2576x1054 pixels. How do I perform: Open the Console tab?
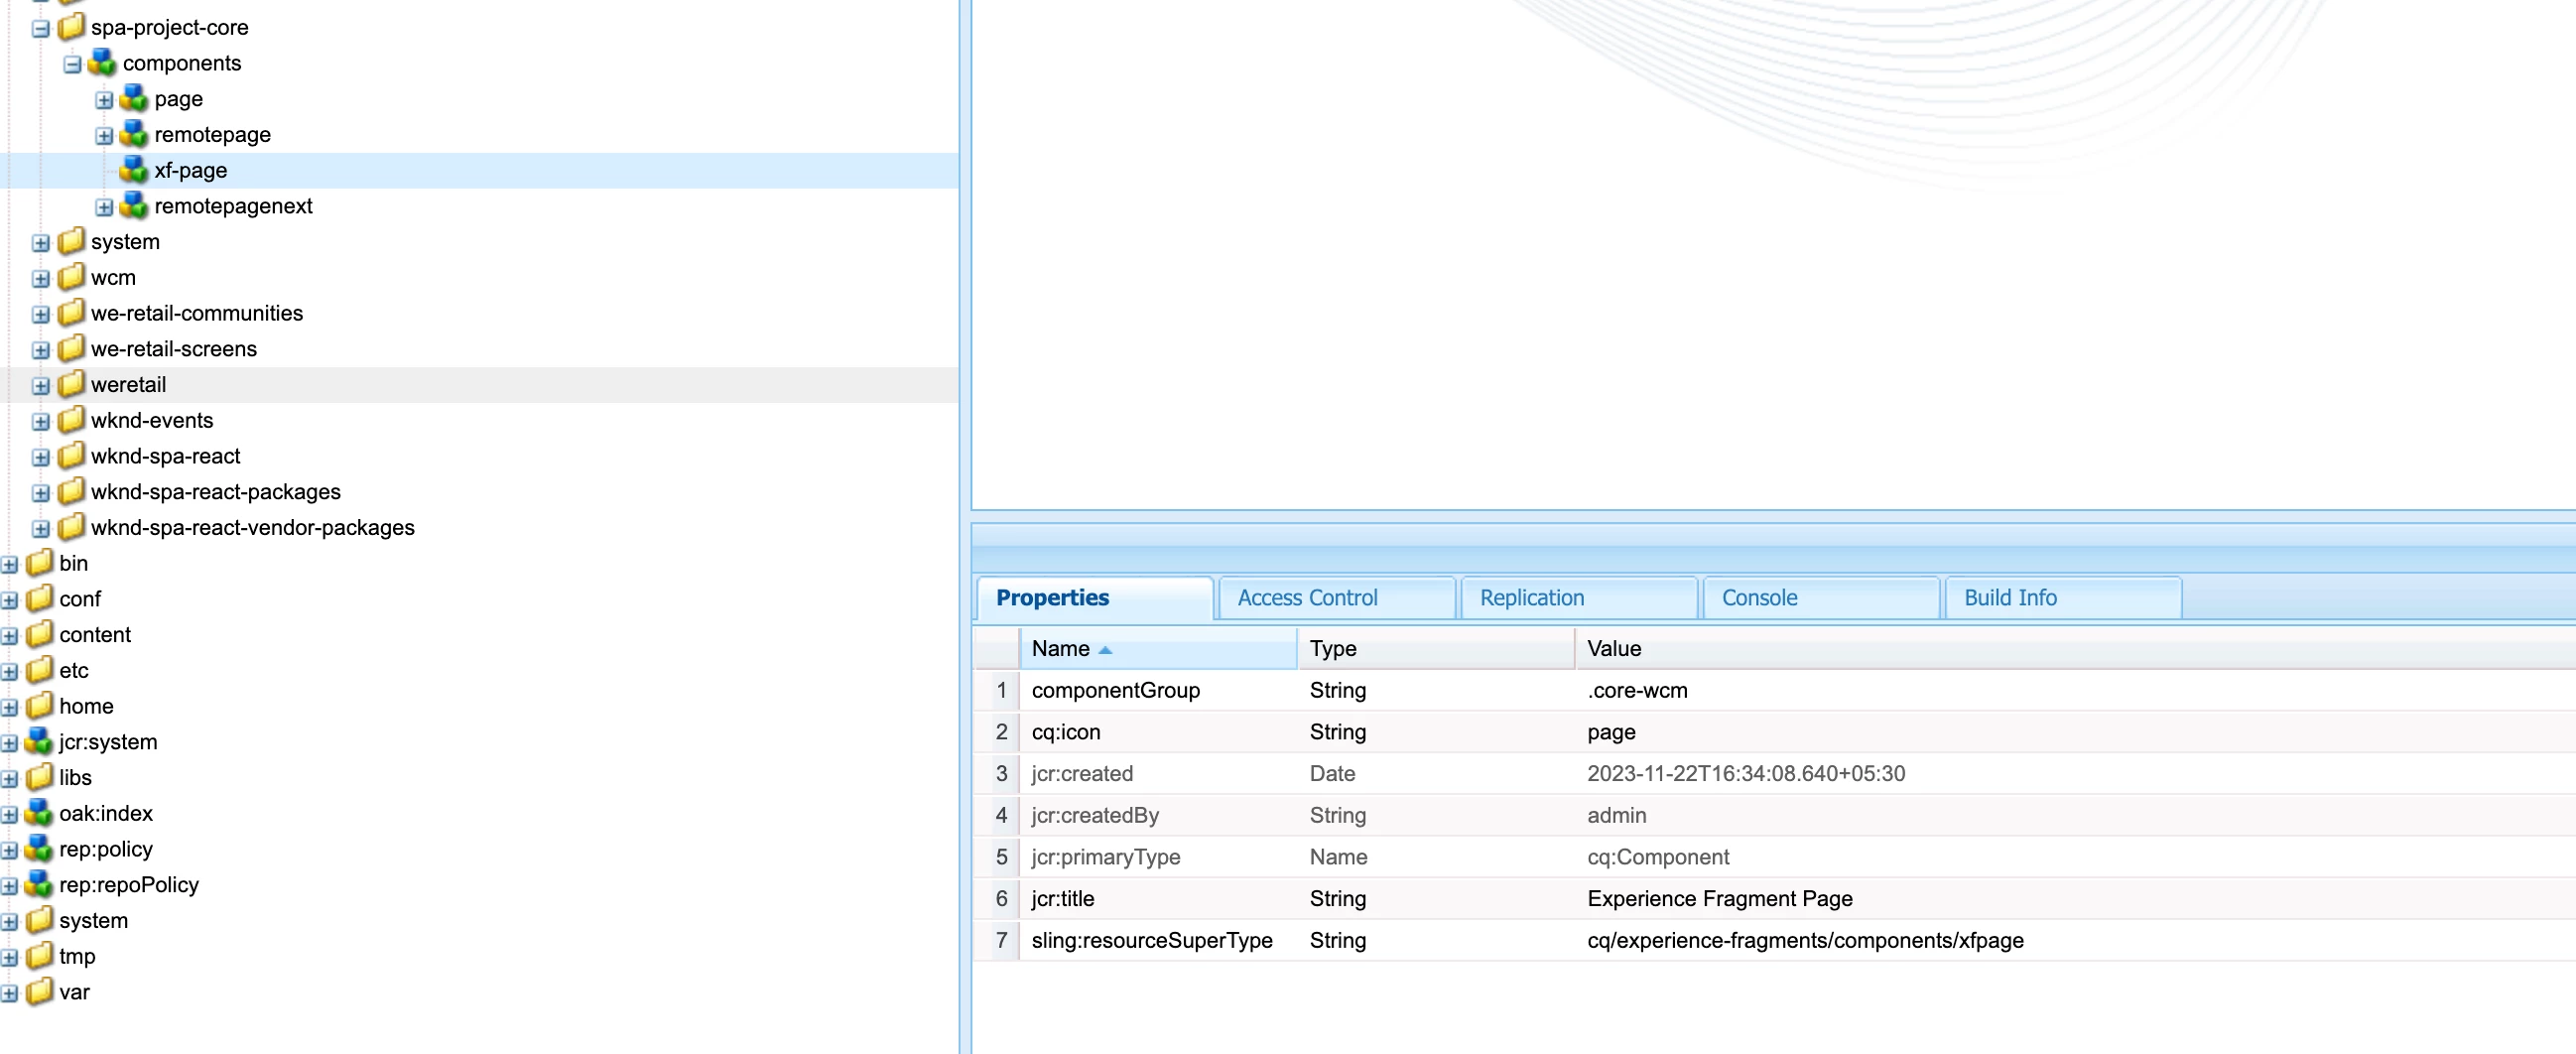click(x=1822, y=598)
